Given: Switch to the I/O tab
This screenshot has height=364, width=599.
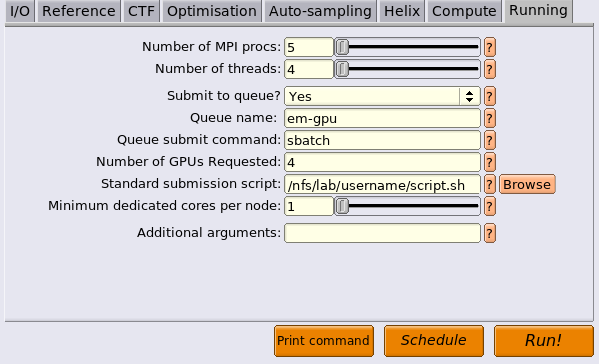Looking at the screenshot, I should pyautogui.click(x=20, y=11).
